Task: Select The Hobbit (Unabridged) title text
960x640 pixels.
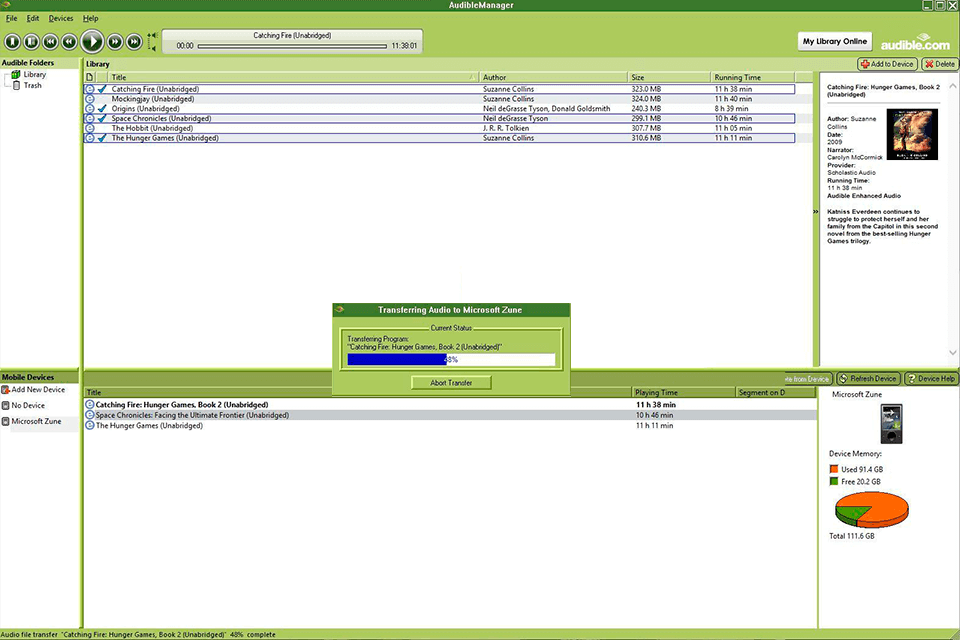Action: point(152,129)
